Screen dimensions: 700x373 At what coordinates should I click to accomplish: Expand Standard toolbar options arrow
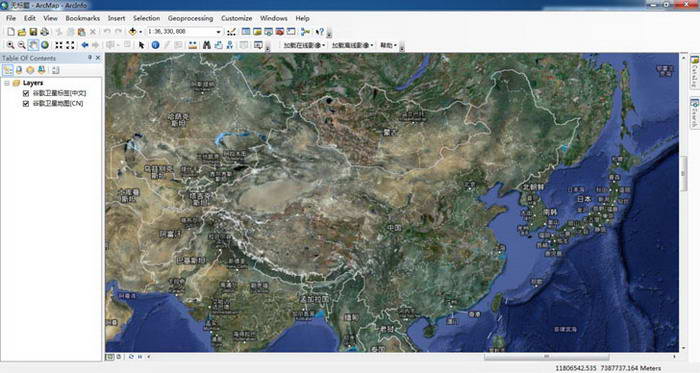click(329, 34)
